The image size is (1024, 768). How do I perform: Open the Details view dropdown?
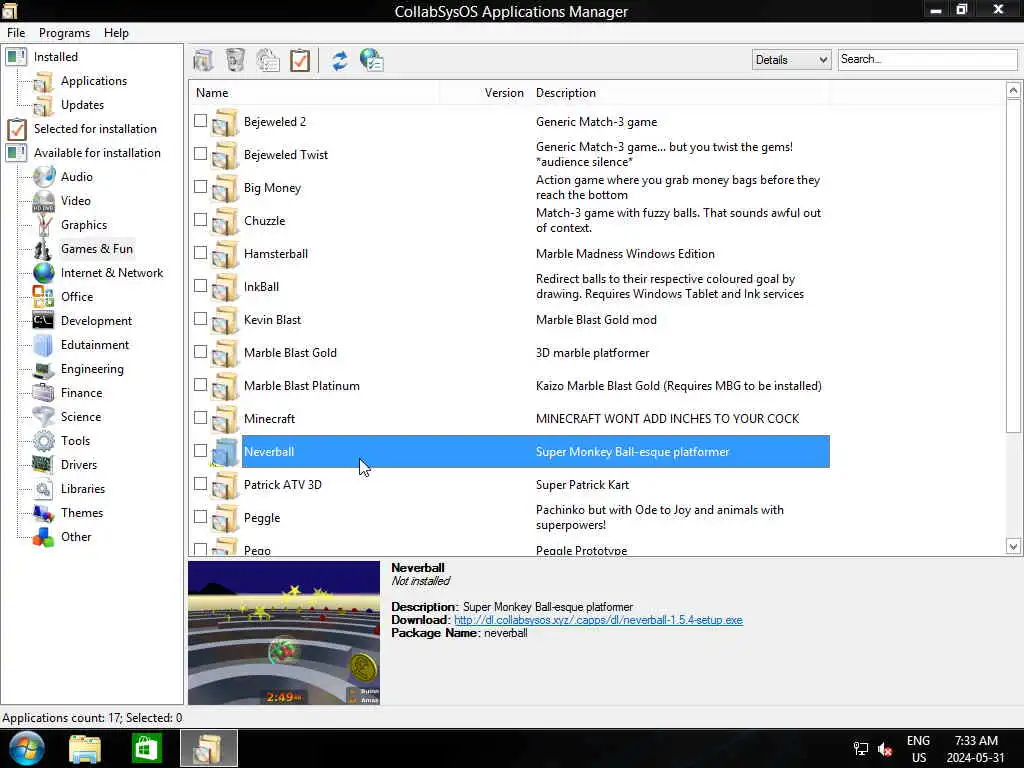tap(791, 59)
